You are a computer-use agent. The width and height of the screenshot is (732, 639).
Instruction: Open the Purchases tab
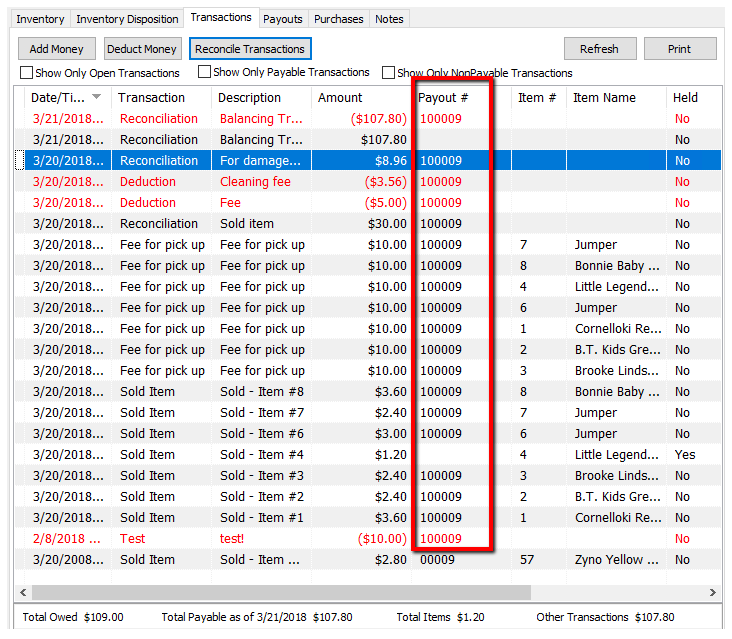[x=338, y=19]
